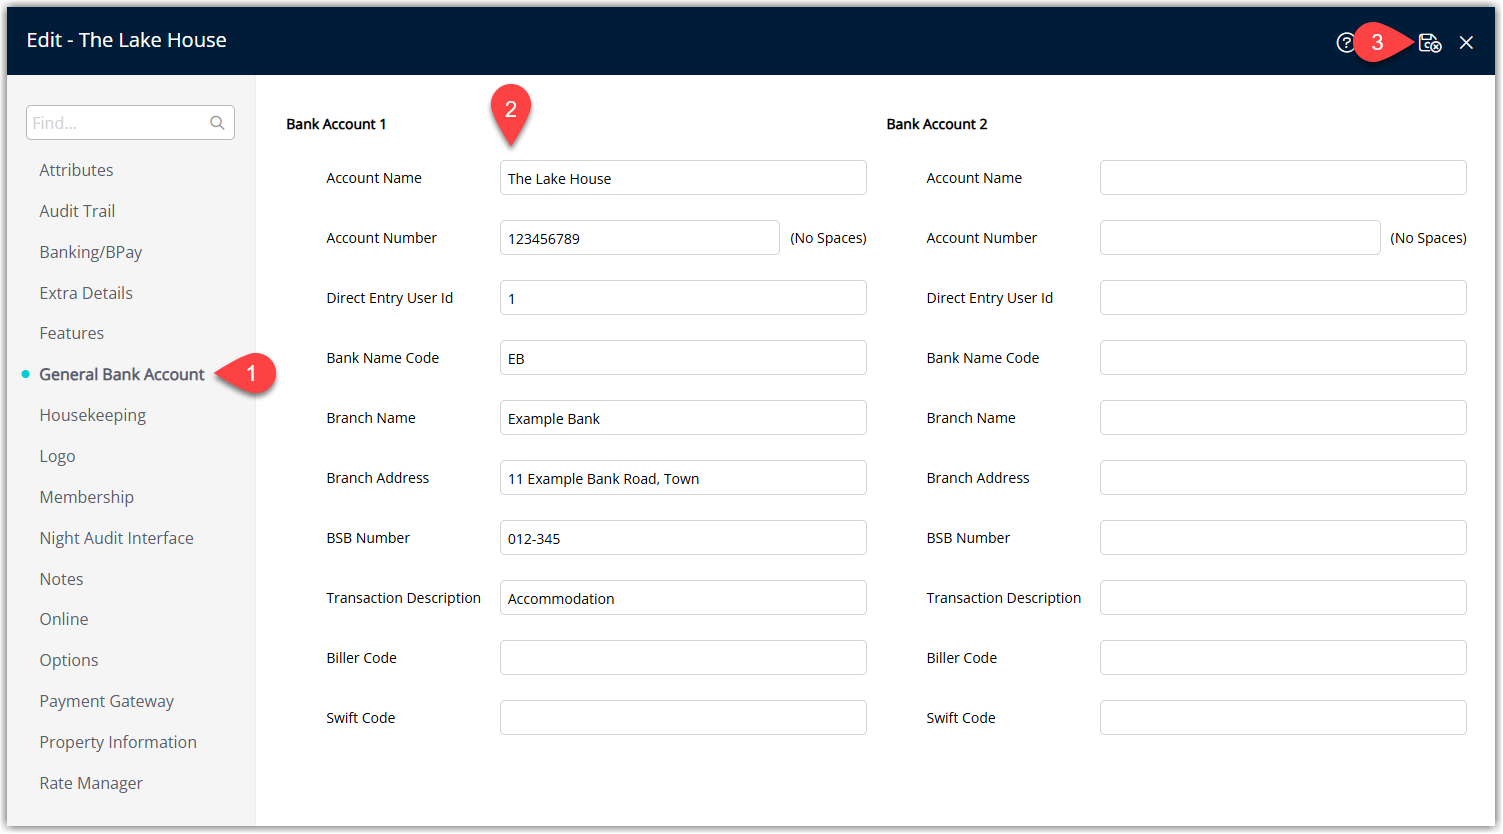Click Bank Account 2 Swift Code field
Viewport: 1503px width, 834px height.
pyautogui.click(x=1283, y=718)
